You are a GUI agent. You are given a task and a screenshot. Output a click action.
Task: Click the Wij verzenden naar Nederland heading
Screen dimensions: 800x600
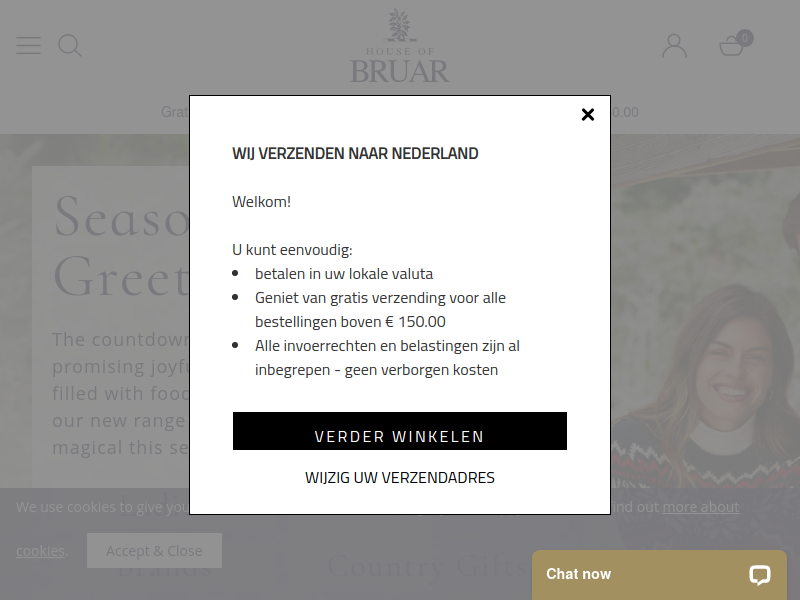(x=355, y=154)
